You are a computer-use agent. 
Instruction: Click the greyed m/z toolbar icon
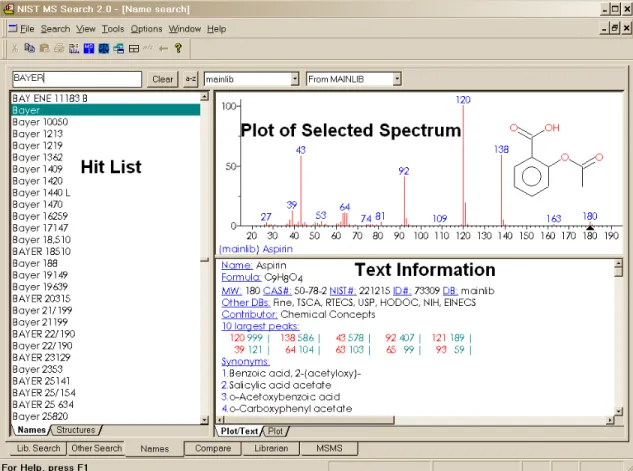click(x=148, y=48)
